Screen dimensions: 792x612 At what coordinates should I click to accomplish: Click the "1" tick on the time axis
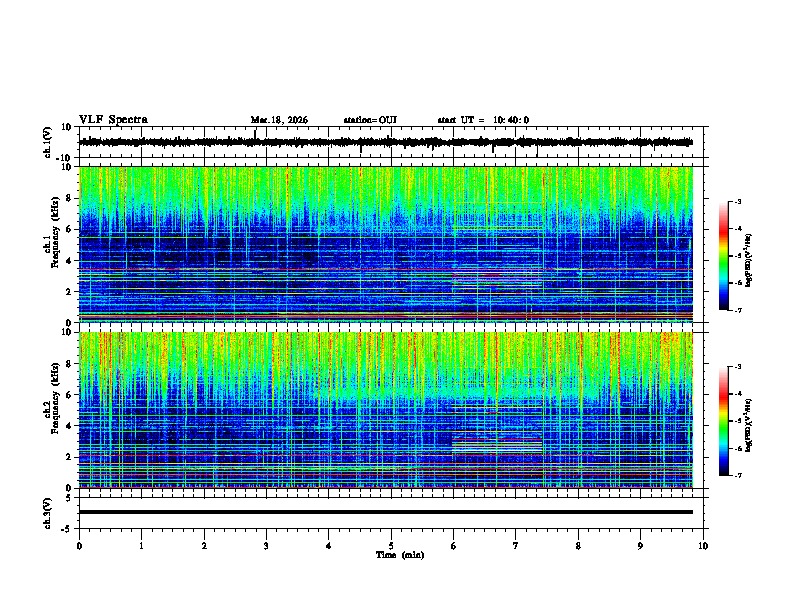[141, 546]
